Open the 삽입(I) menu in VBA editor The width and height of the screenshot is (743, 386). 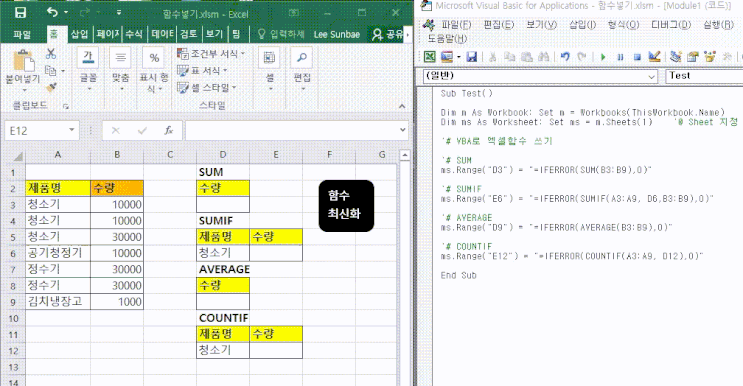(x=582, y=25)
